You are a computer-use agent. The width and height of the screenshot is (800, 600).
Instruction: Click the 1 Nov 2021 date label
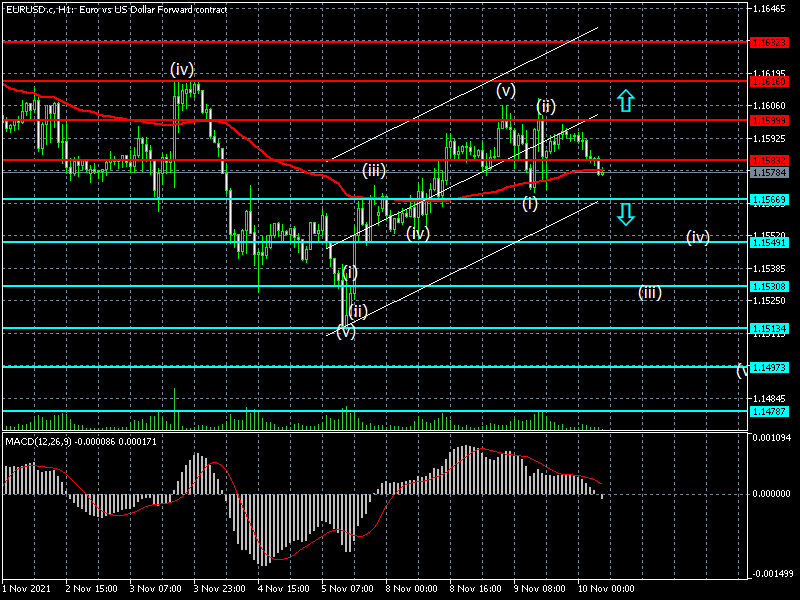pyautogui.click(x=27, y=590)
